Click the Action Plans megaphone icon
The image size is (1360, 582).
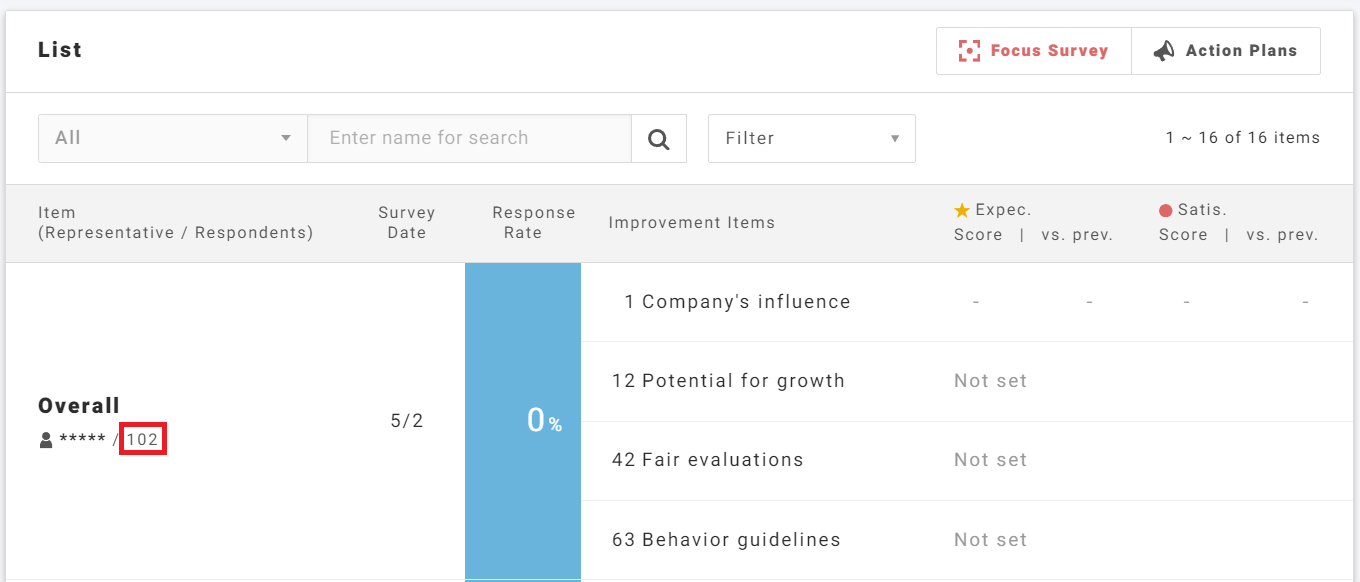click(x=1164, y=51)
